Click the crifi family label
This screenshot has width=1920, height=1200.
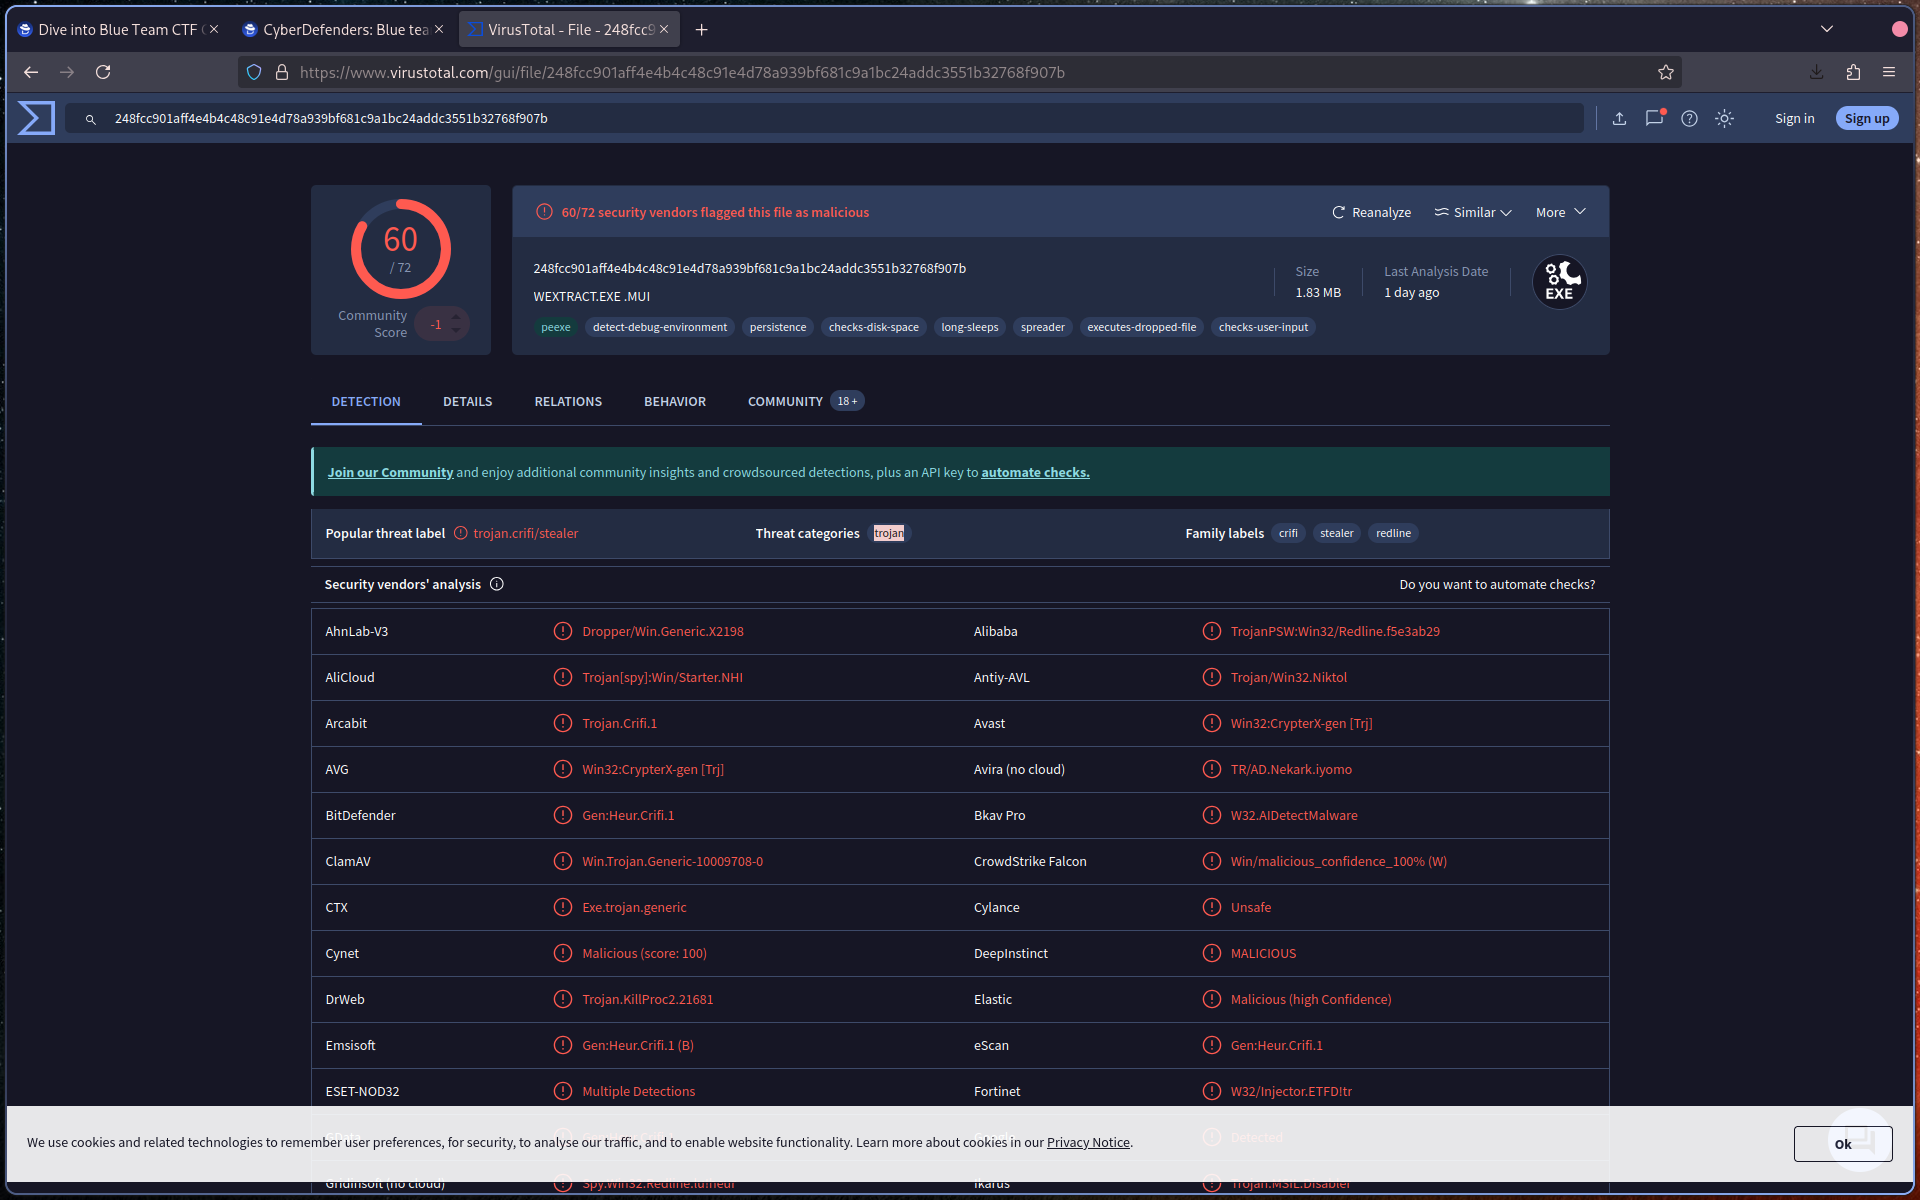pyautogui.click(x=1288, y=533)
